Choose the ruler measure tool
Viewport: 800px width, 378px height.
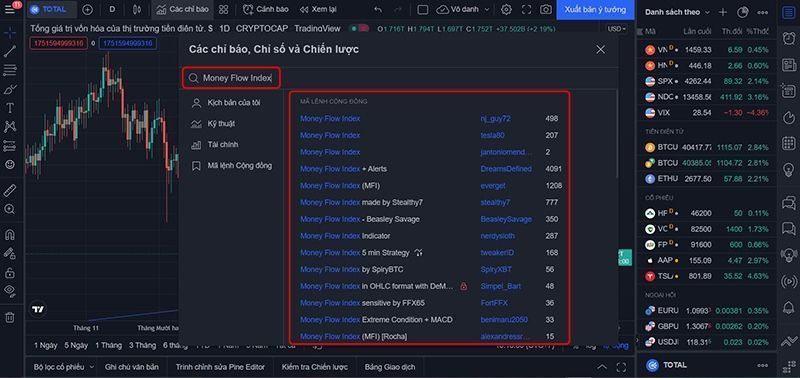(x=10, y=190)
